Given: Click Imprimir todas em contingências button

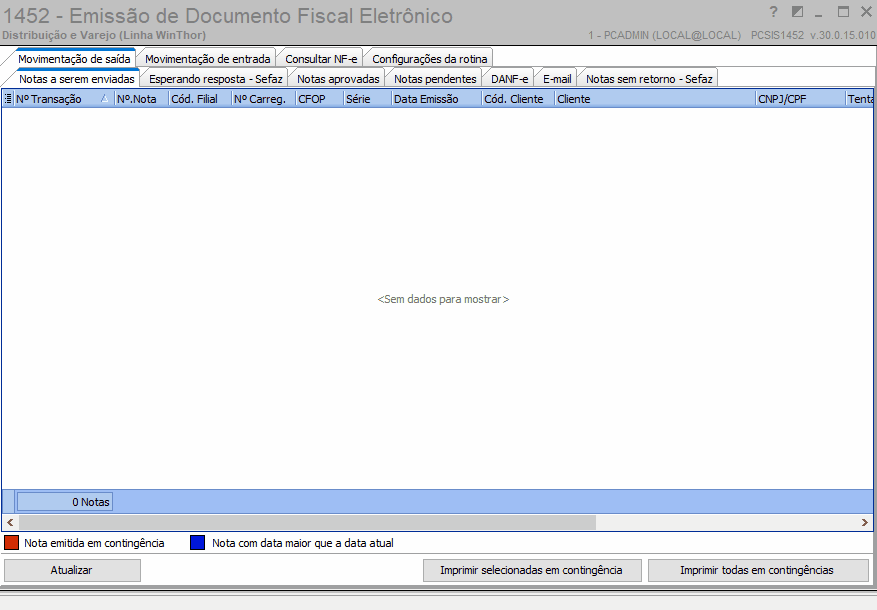Looking at the screenshot, I should (x=757, y=570).
